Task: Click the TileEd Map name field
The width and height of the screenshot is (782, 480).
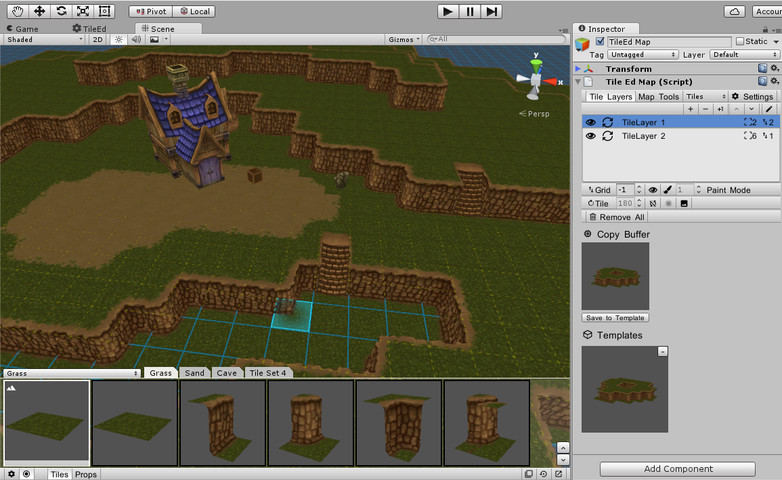Action: 669,42
